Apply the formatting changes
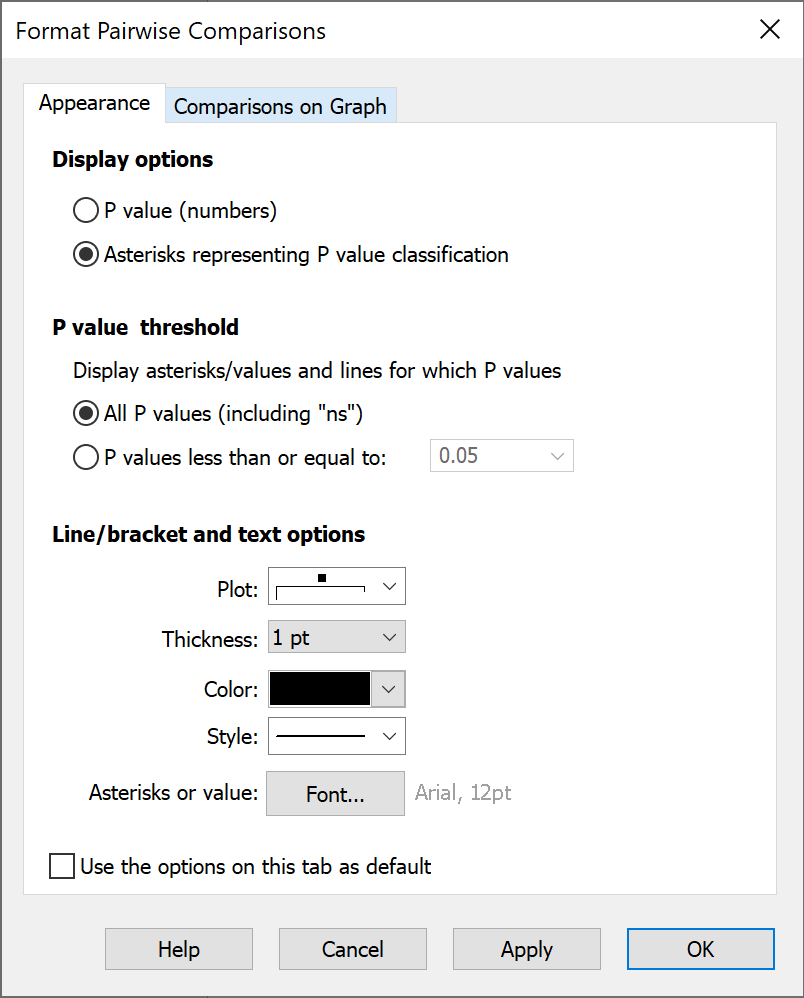804x998 pixels. tap(526, 949)
